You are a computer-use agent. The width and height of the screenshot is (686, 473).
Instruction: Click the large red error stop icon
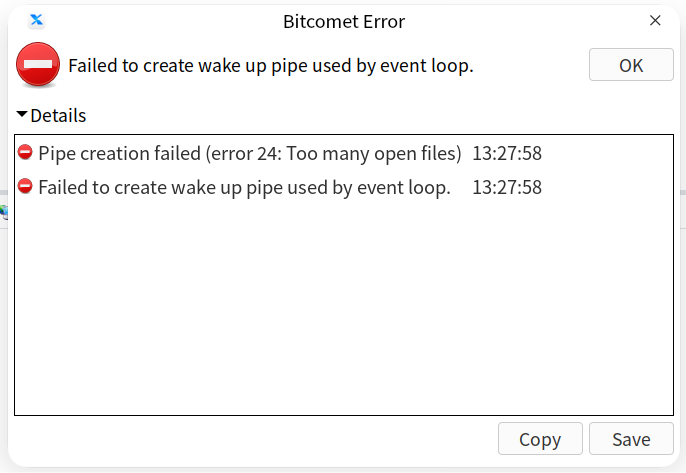pos(38,64)
